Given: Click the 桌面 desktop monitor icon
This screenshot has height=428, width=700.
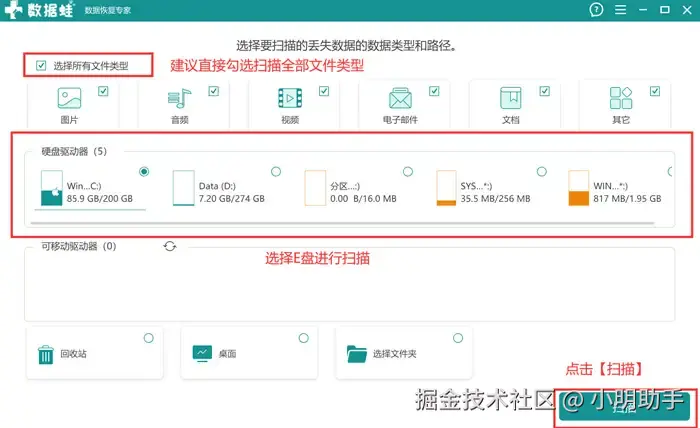Looking at the screenshot, I should coord(202,353).
